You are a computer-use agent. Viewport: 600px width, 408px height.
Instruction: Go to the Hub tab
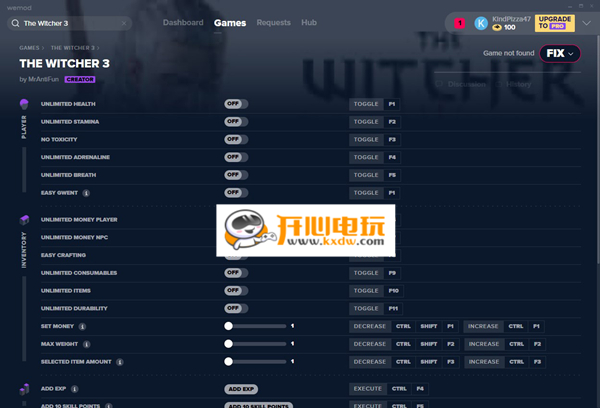309,22
